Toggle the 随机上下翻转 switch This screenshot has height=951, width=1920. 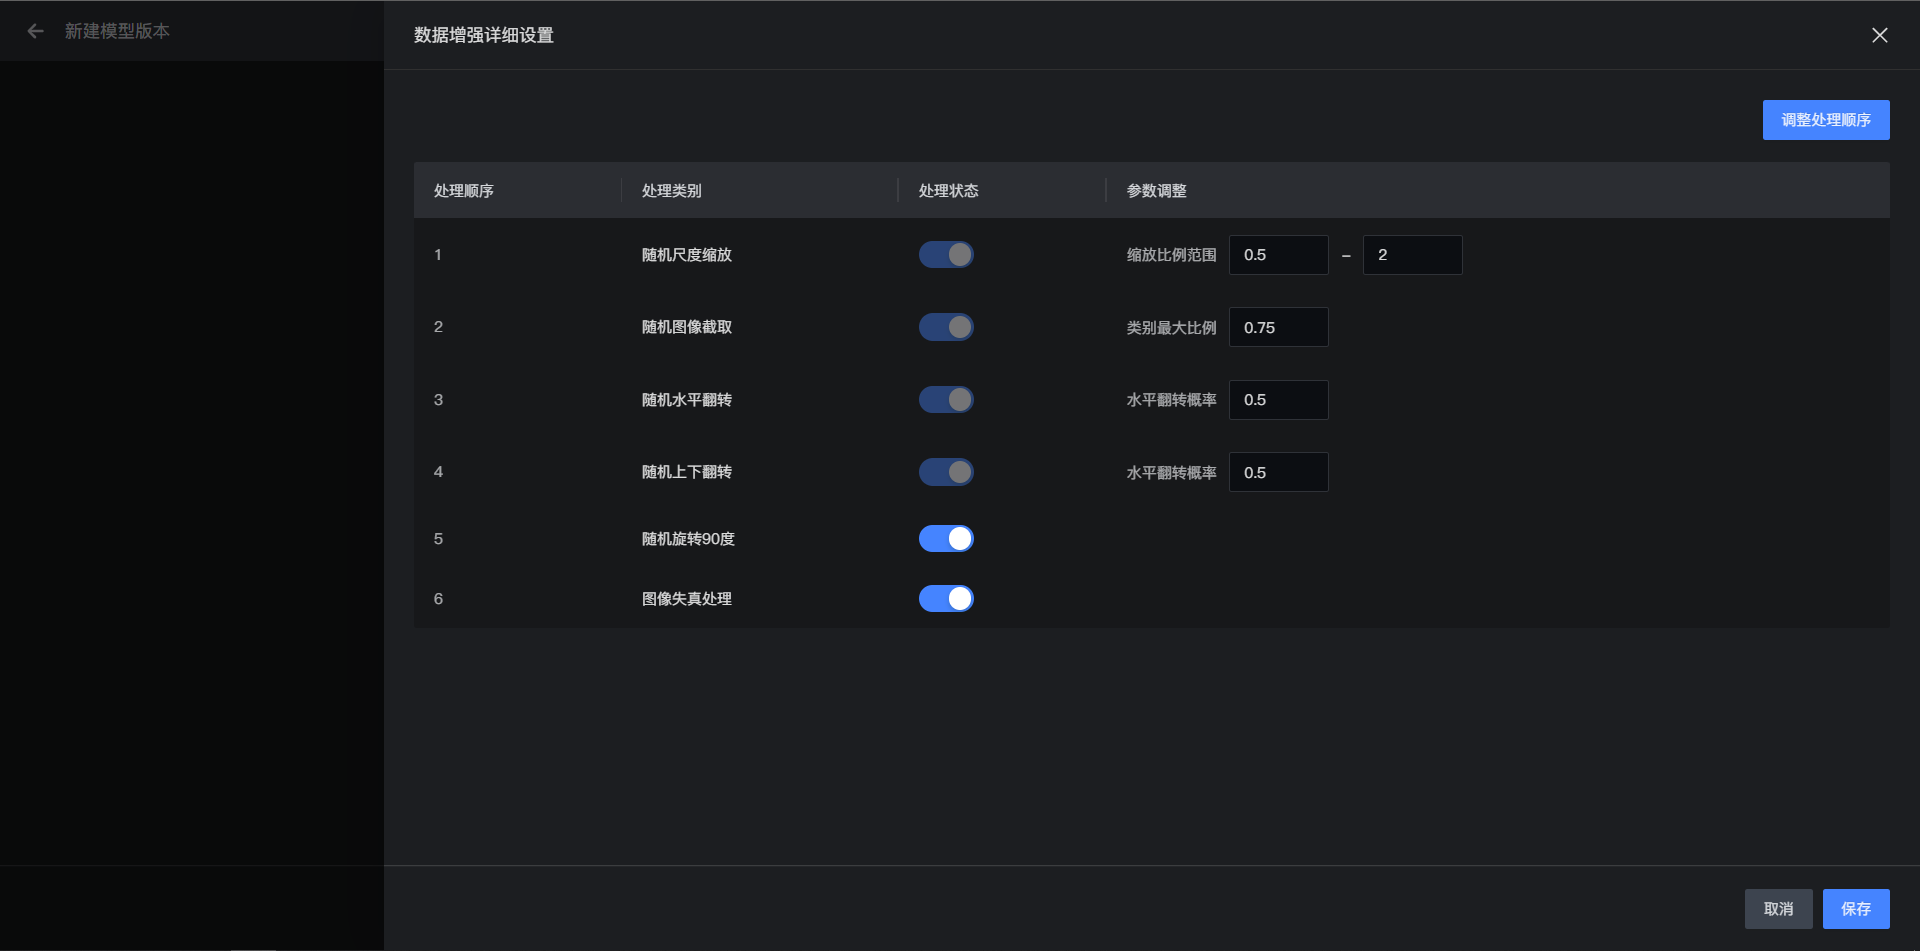click(946, 472)
